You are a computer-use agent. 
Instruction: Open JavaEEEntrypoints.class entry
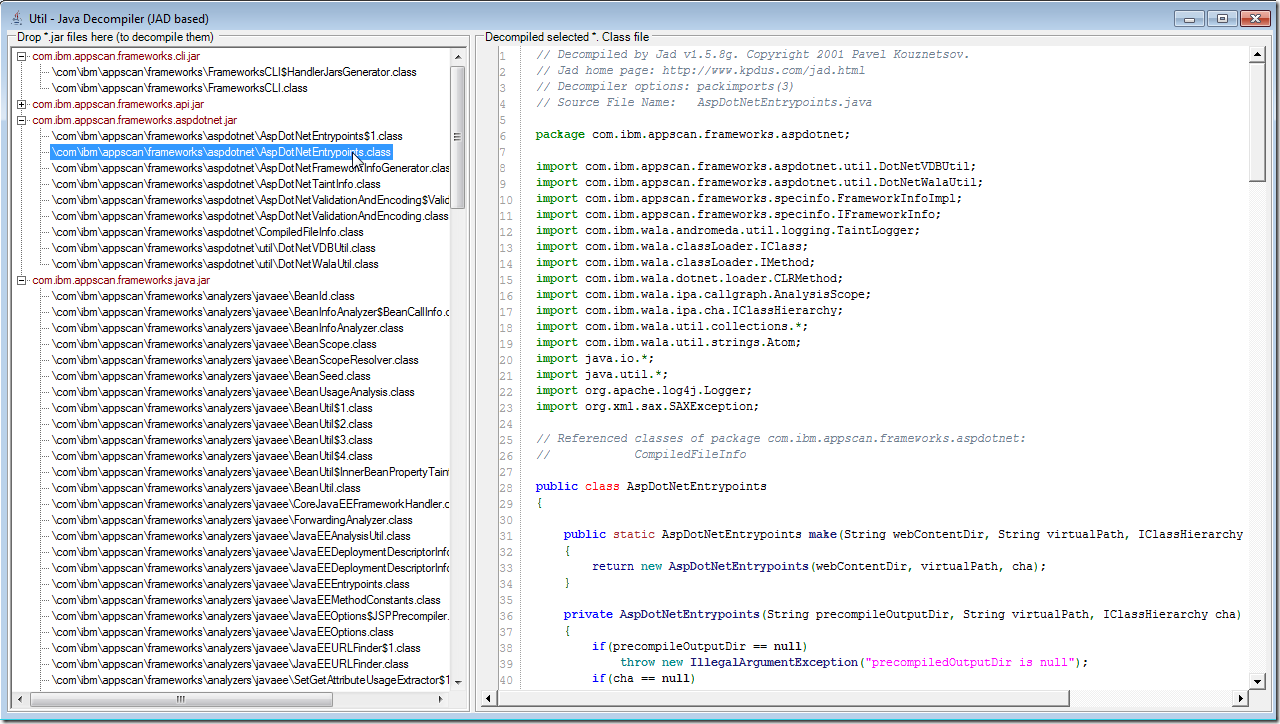231,584
